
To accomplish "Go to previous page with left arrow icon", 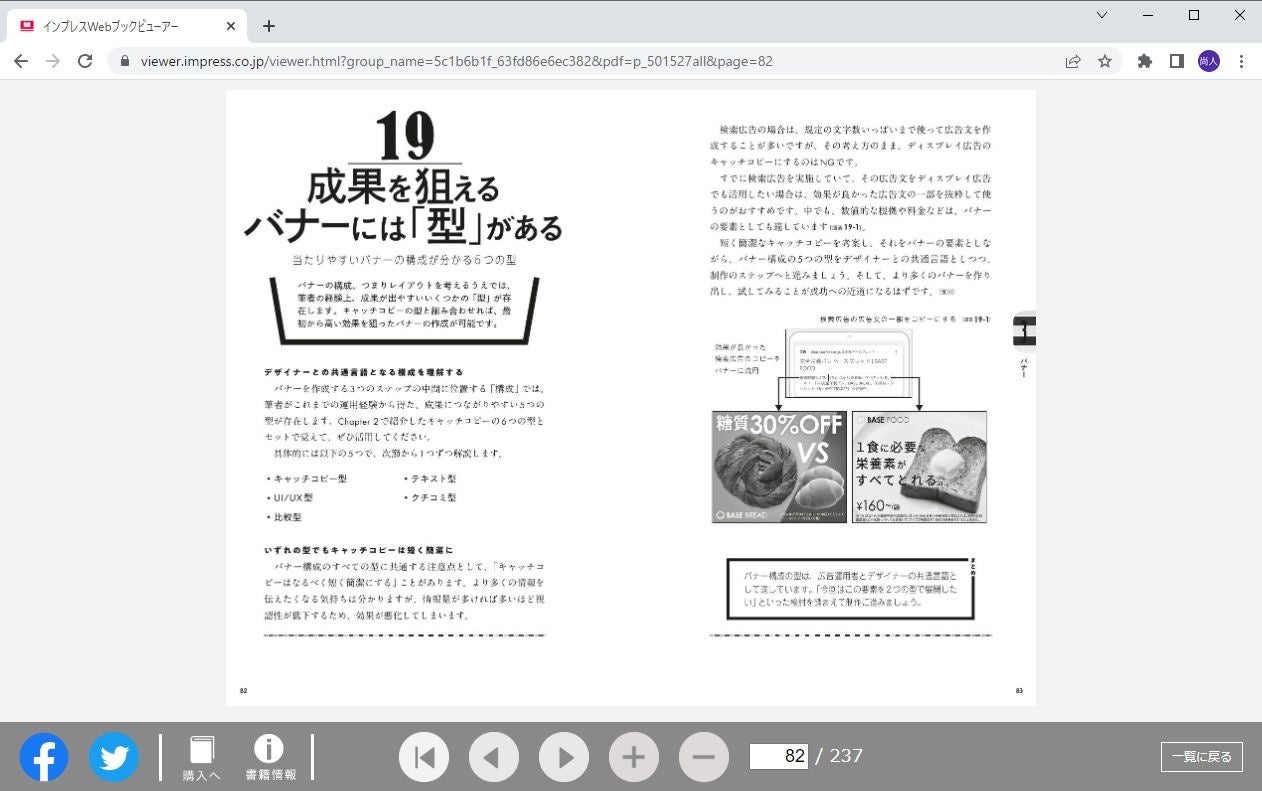I will [494, 756].
